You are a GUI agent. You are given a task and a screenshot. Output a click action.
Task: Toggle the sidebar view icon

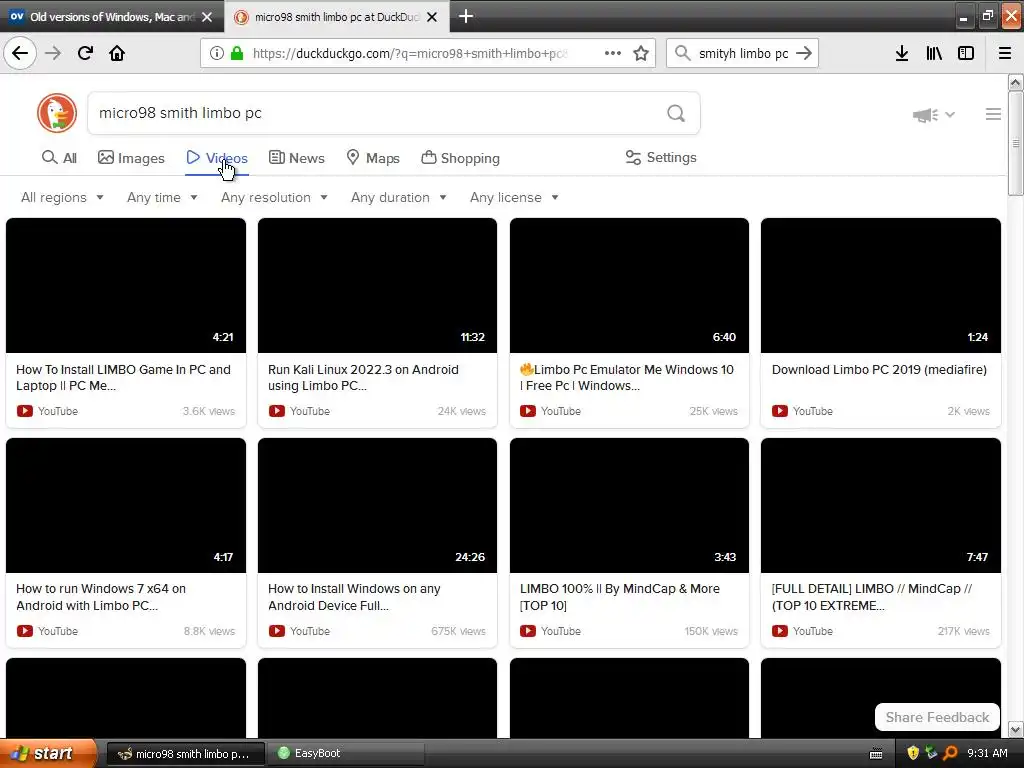(966, 53)
